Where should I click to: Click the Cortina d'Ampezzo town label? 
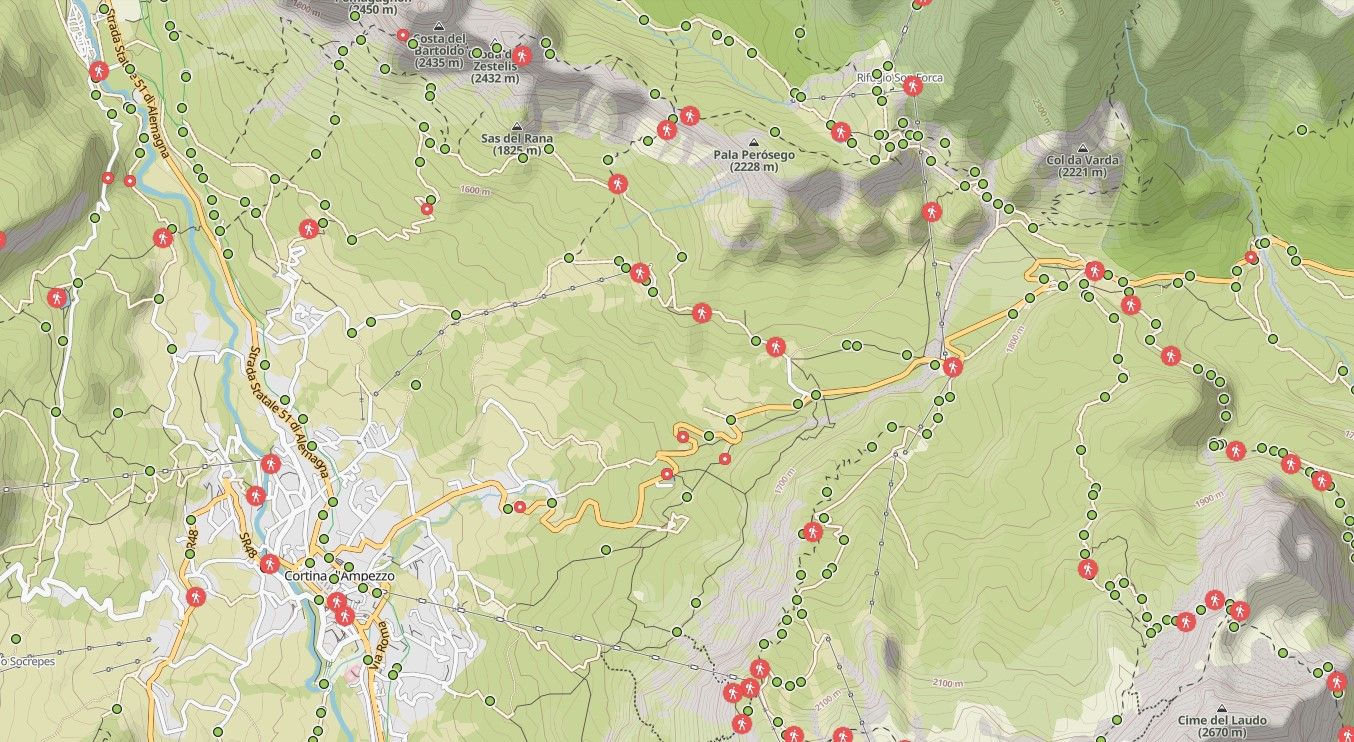click(340, 577)
